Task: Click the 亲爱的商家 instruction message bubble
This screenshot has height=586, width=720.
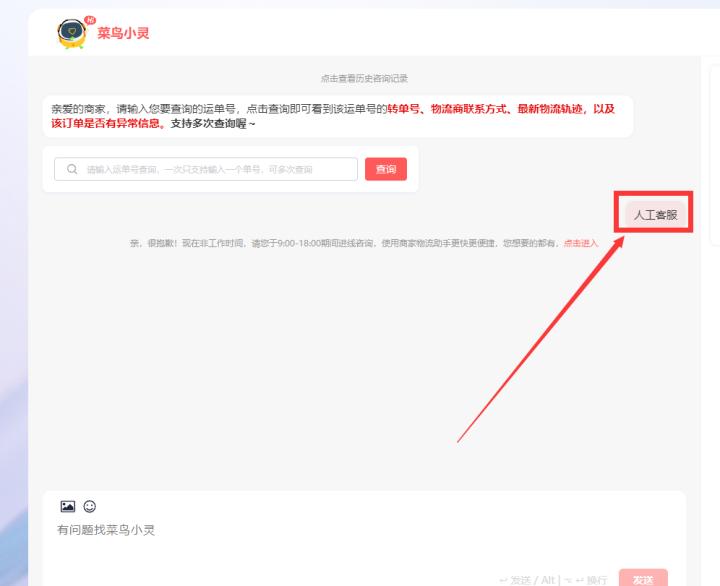Action: tap(338, 116)
